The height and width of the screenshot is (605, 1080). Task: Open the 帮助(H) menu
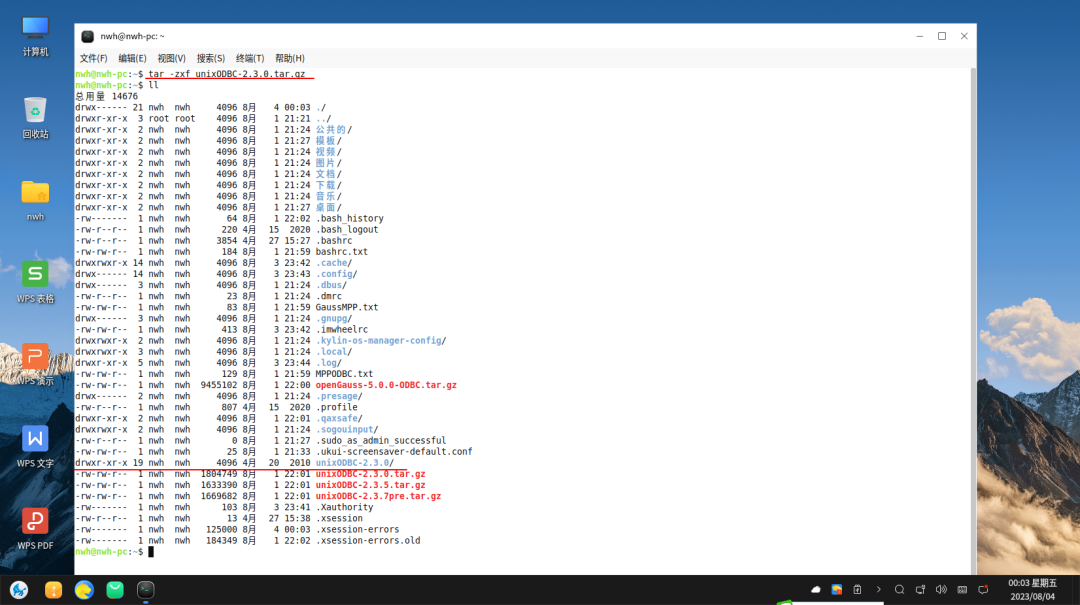coord(290,59)
